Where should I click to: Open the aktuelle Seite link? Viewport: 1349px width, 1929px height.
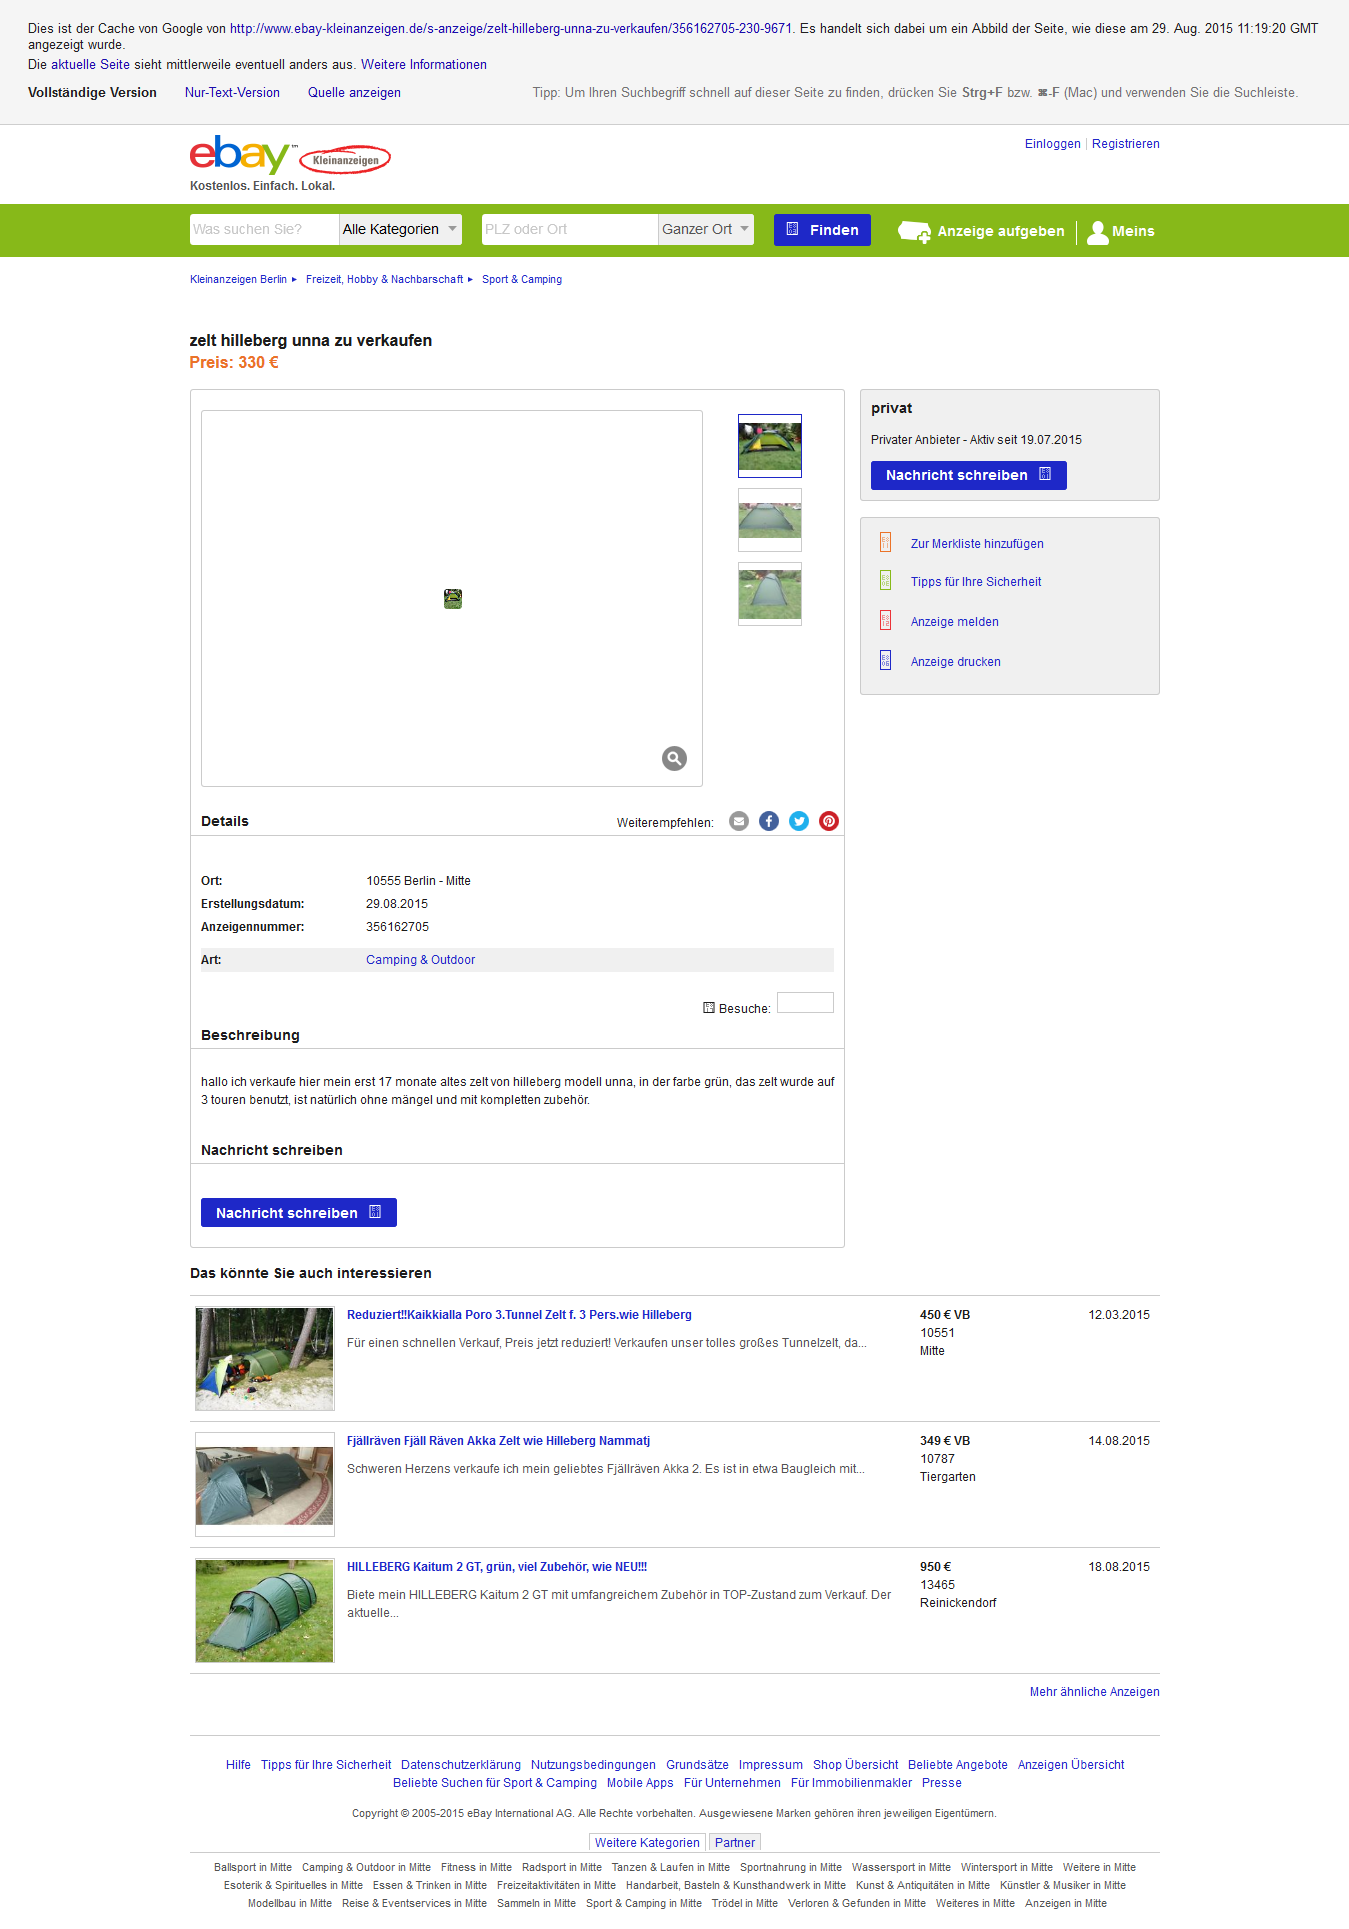(90, 64)
